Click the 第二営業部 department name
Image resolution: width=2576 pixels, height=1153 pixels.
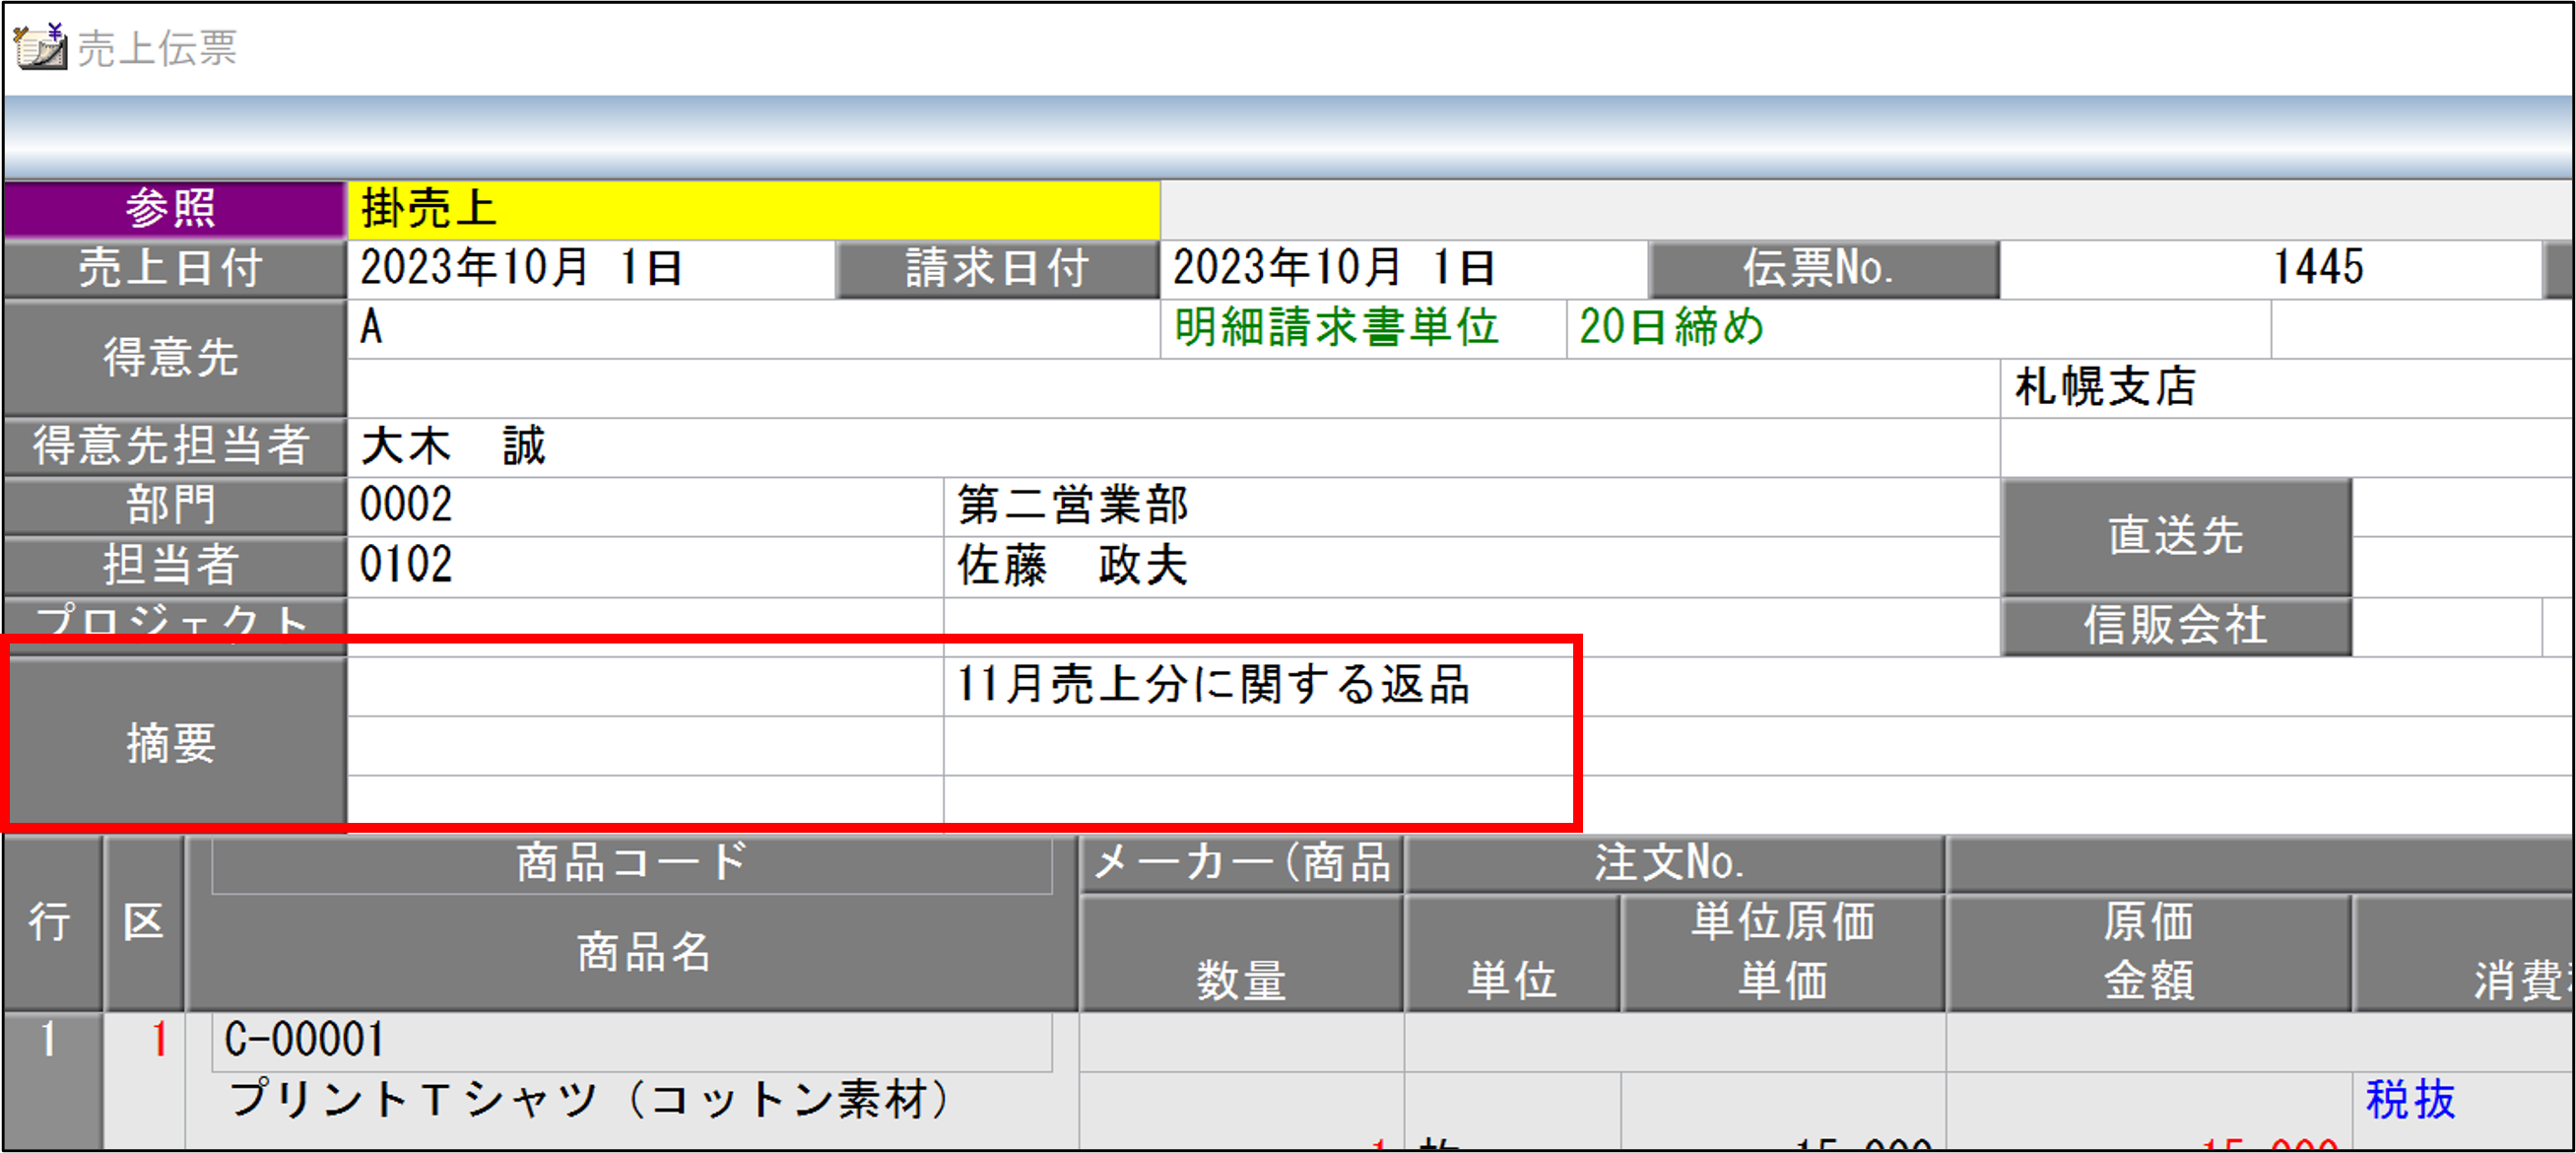(1073, 505)
